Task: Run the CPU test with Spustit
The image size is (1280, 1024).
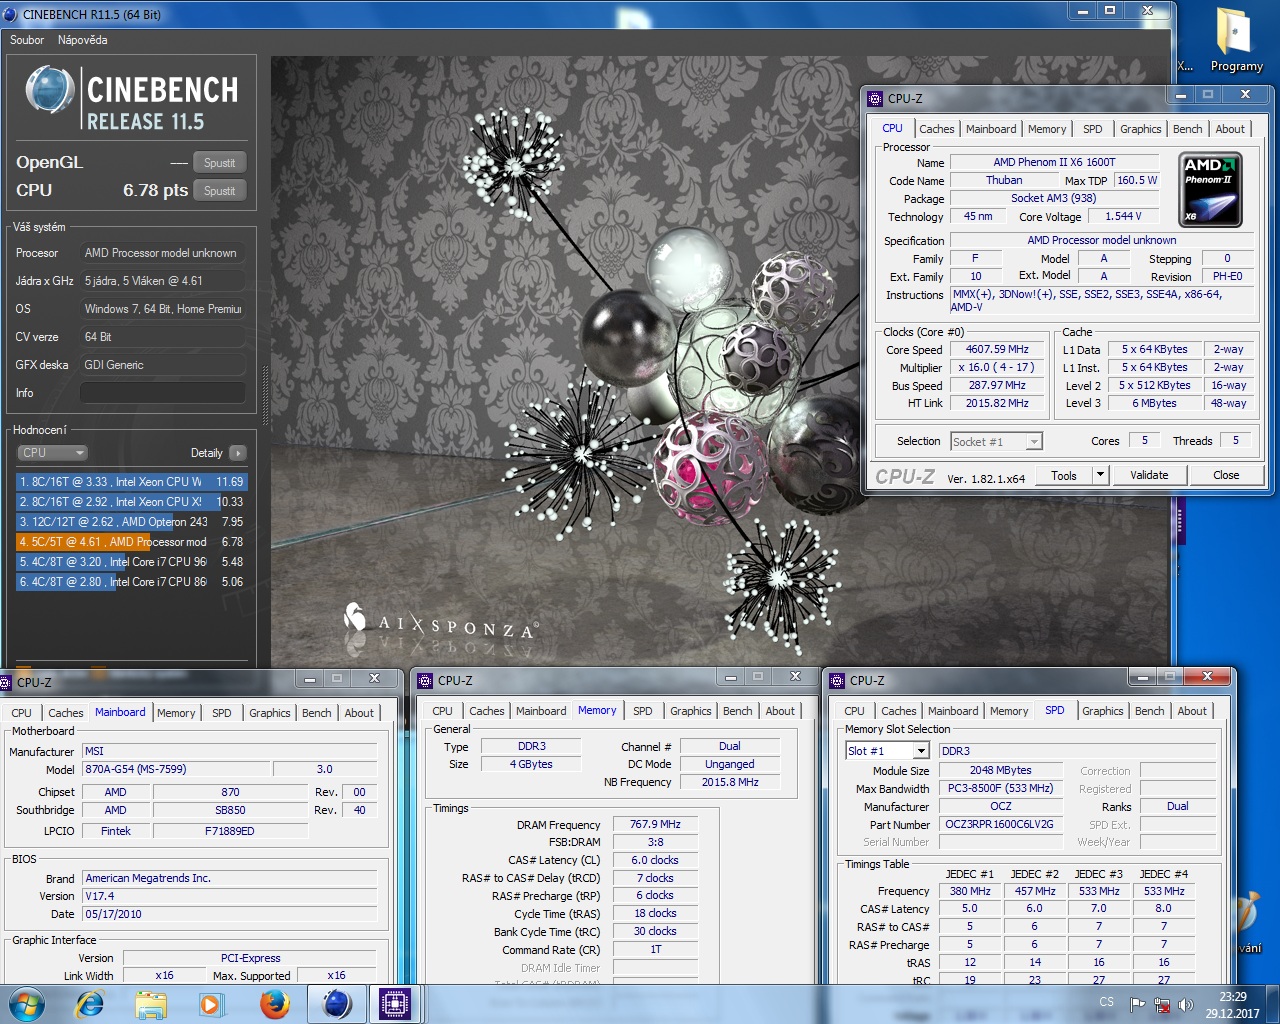Action: pyautogui.click(x=220, y=191)
